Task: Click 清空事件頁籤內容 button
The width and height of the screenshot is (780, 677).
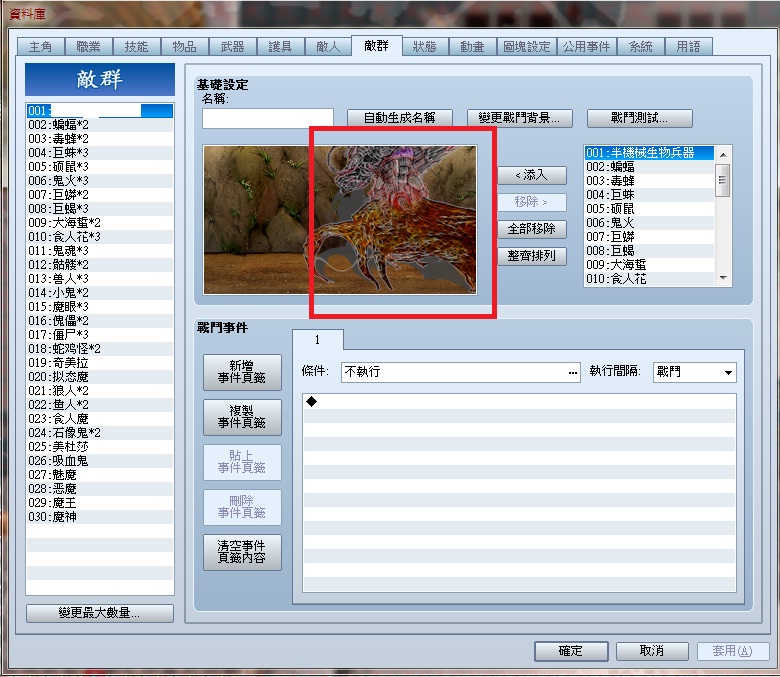Action: (x=242, y=552)
